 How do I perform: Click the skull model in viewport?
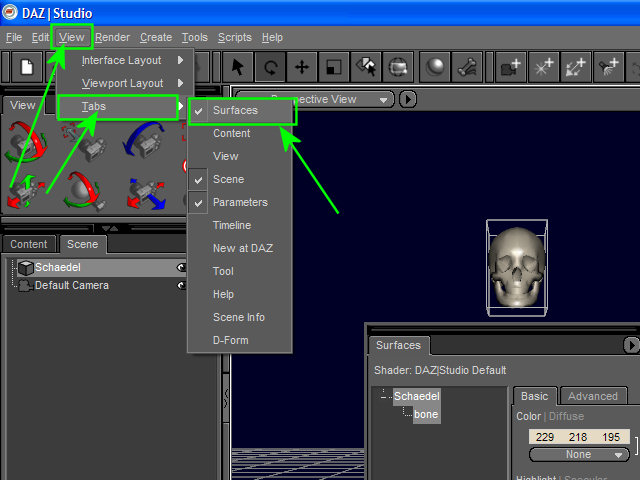pyautogui.click(x=517, y=266)
